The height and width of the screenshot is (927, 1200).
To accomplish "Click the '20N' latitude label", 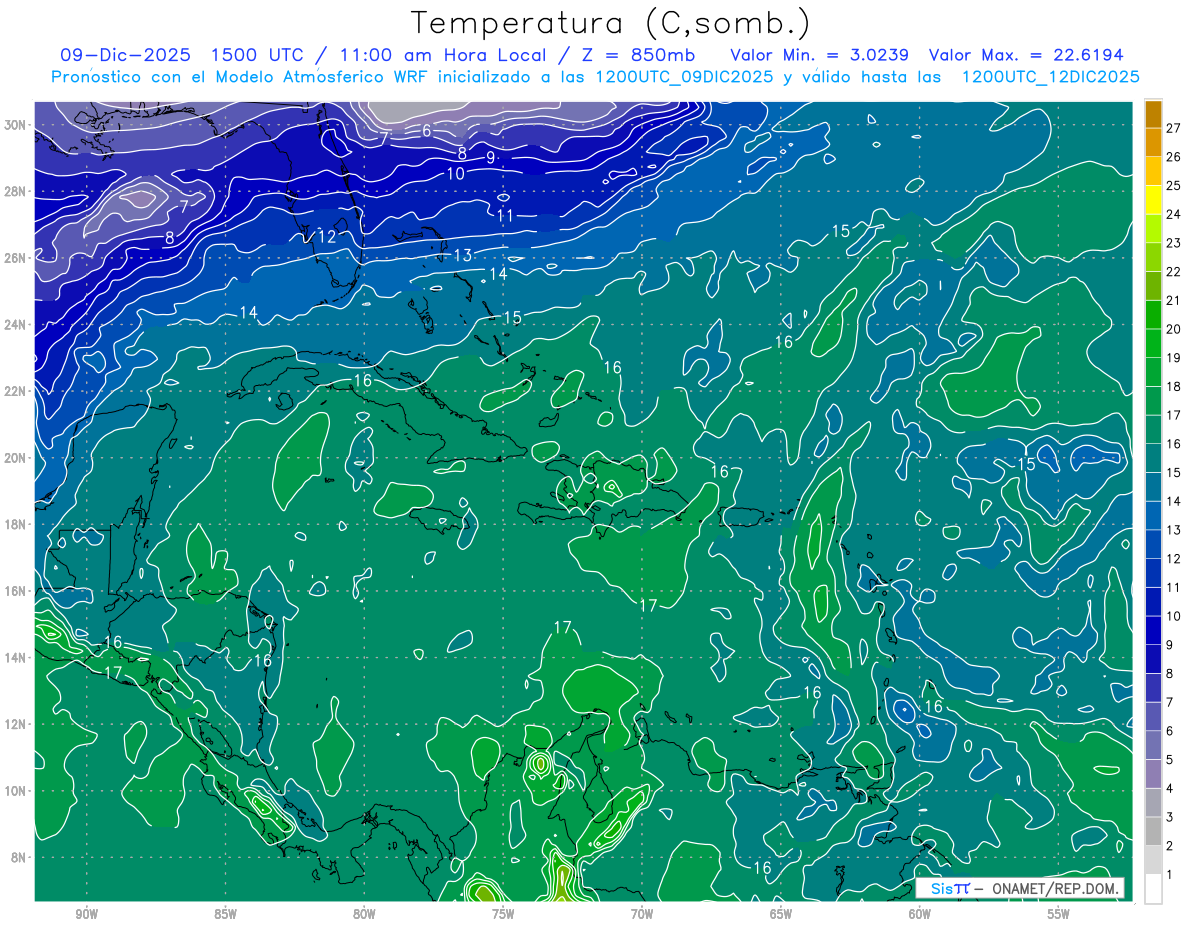I will (16, 457).
